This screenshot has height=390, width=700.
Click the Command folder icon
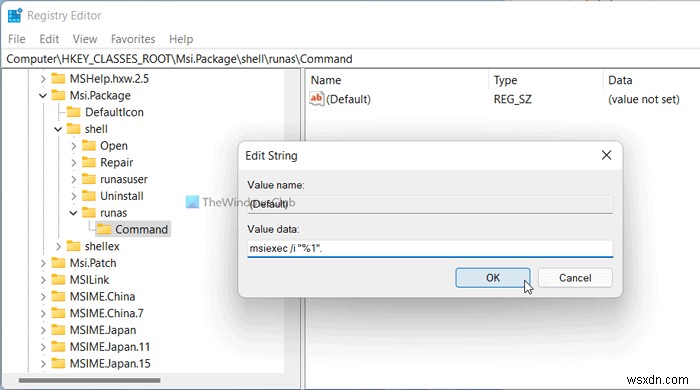coord(104,229)
